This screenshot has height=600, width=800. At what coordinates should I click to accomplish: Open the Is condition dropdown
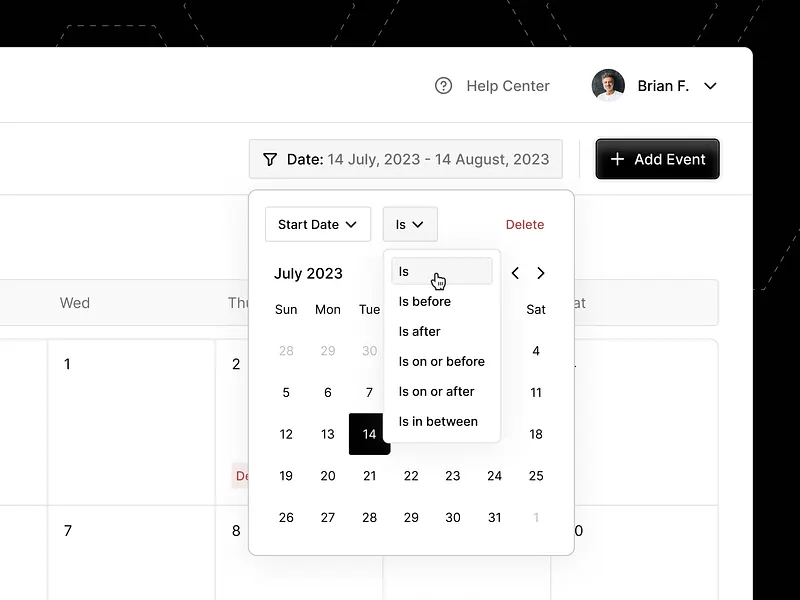pos(410,224)
